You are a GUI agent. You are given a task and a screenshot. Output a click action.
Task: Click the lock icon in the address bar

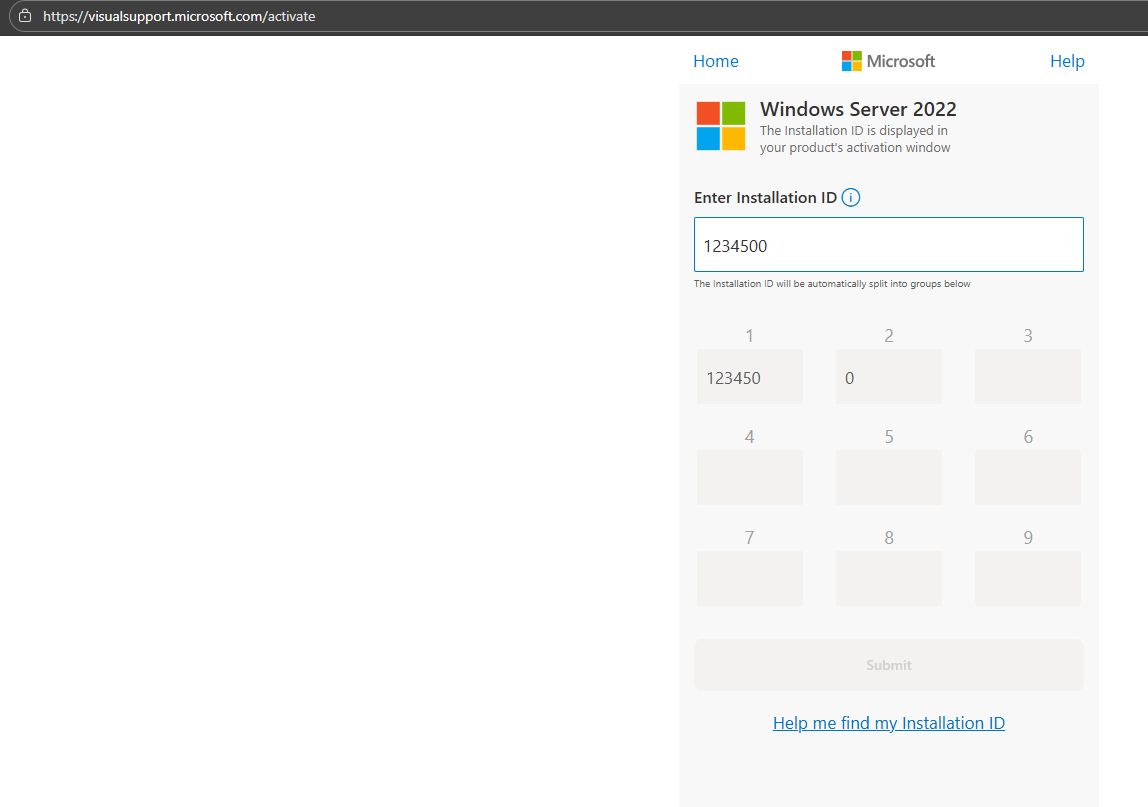click(x=25, y=15)
